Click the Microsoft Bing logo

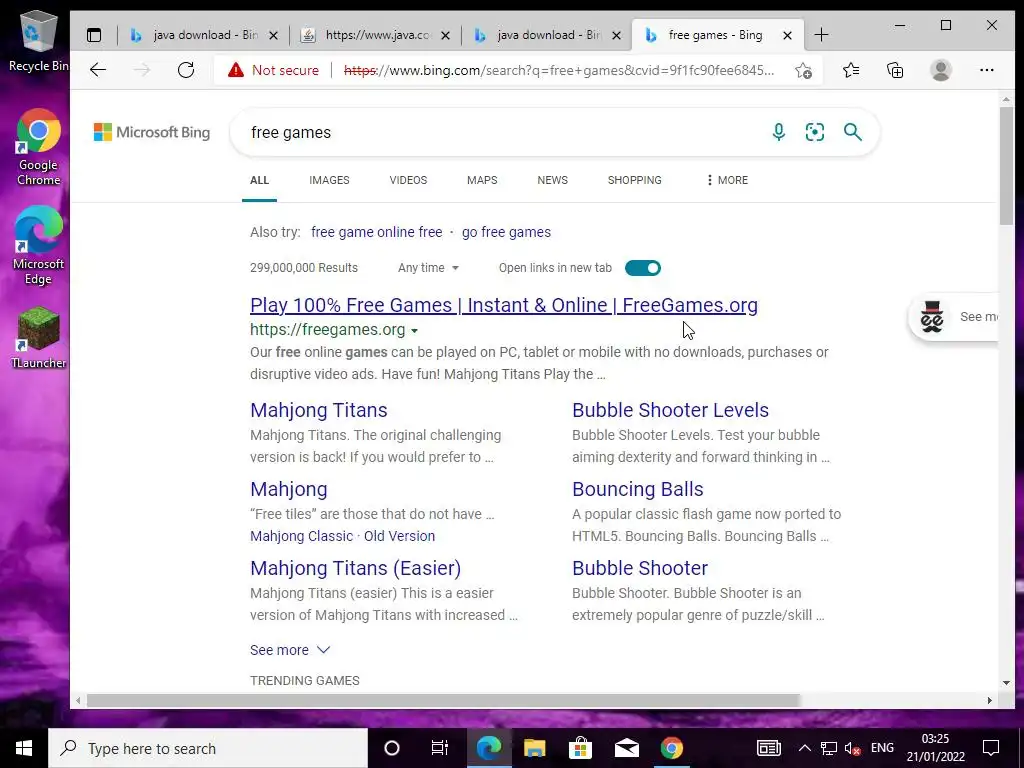(152, 132)
